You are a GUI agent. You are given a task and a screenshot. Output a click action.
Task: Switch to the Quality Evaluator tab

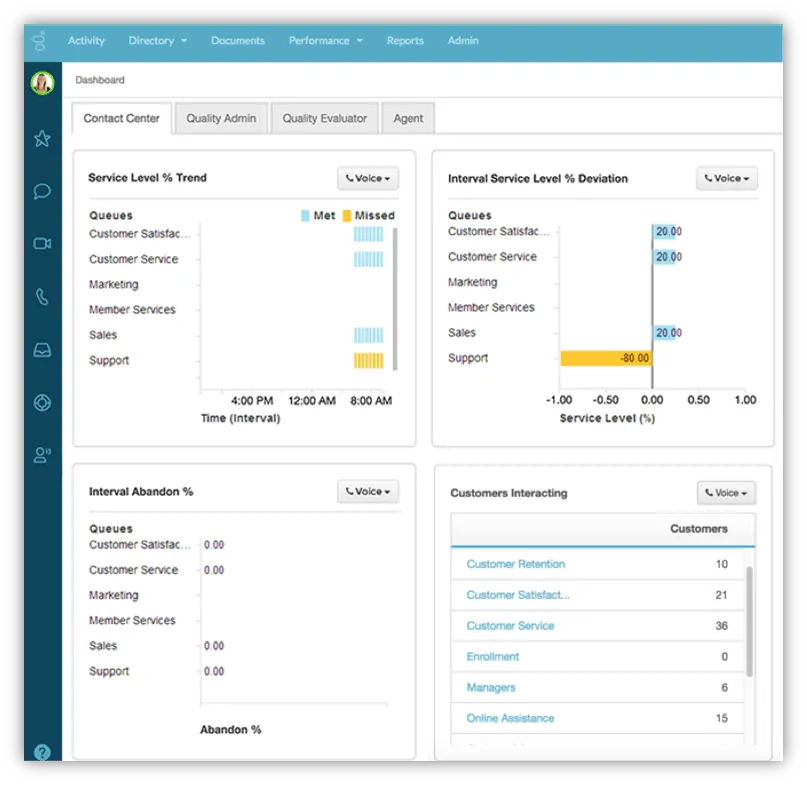tap(324, 118)
